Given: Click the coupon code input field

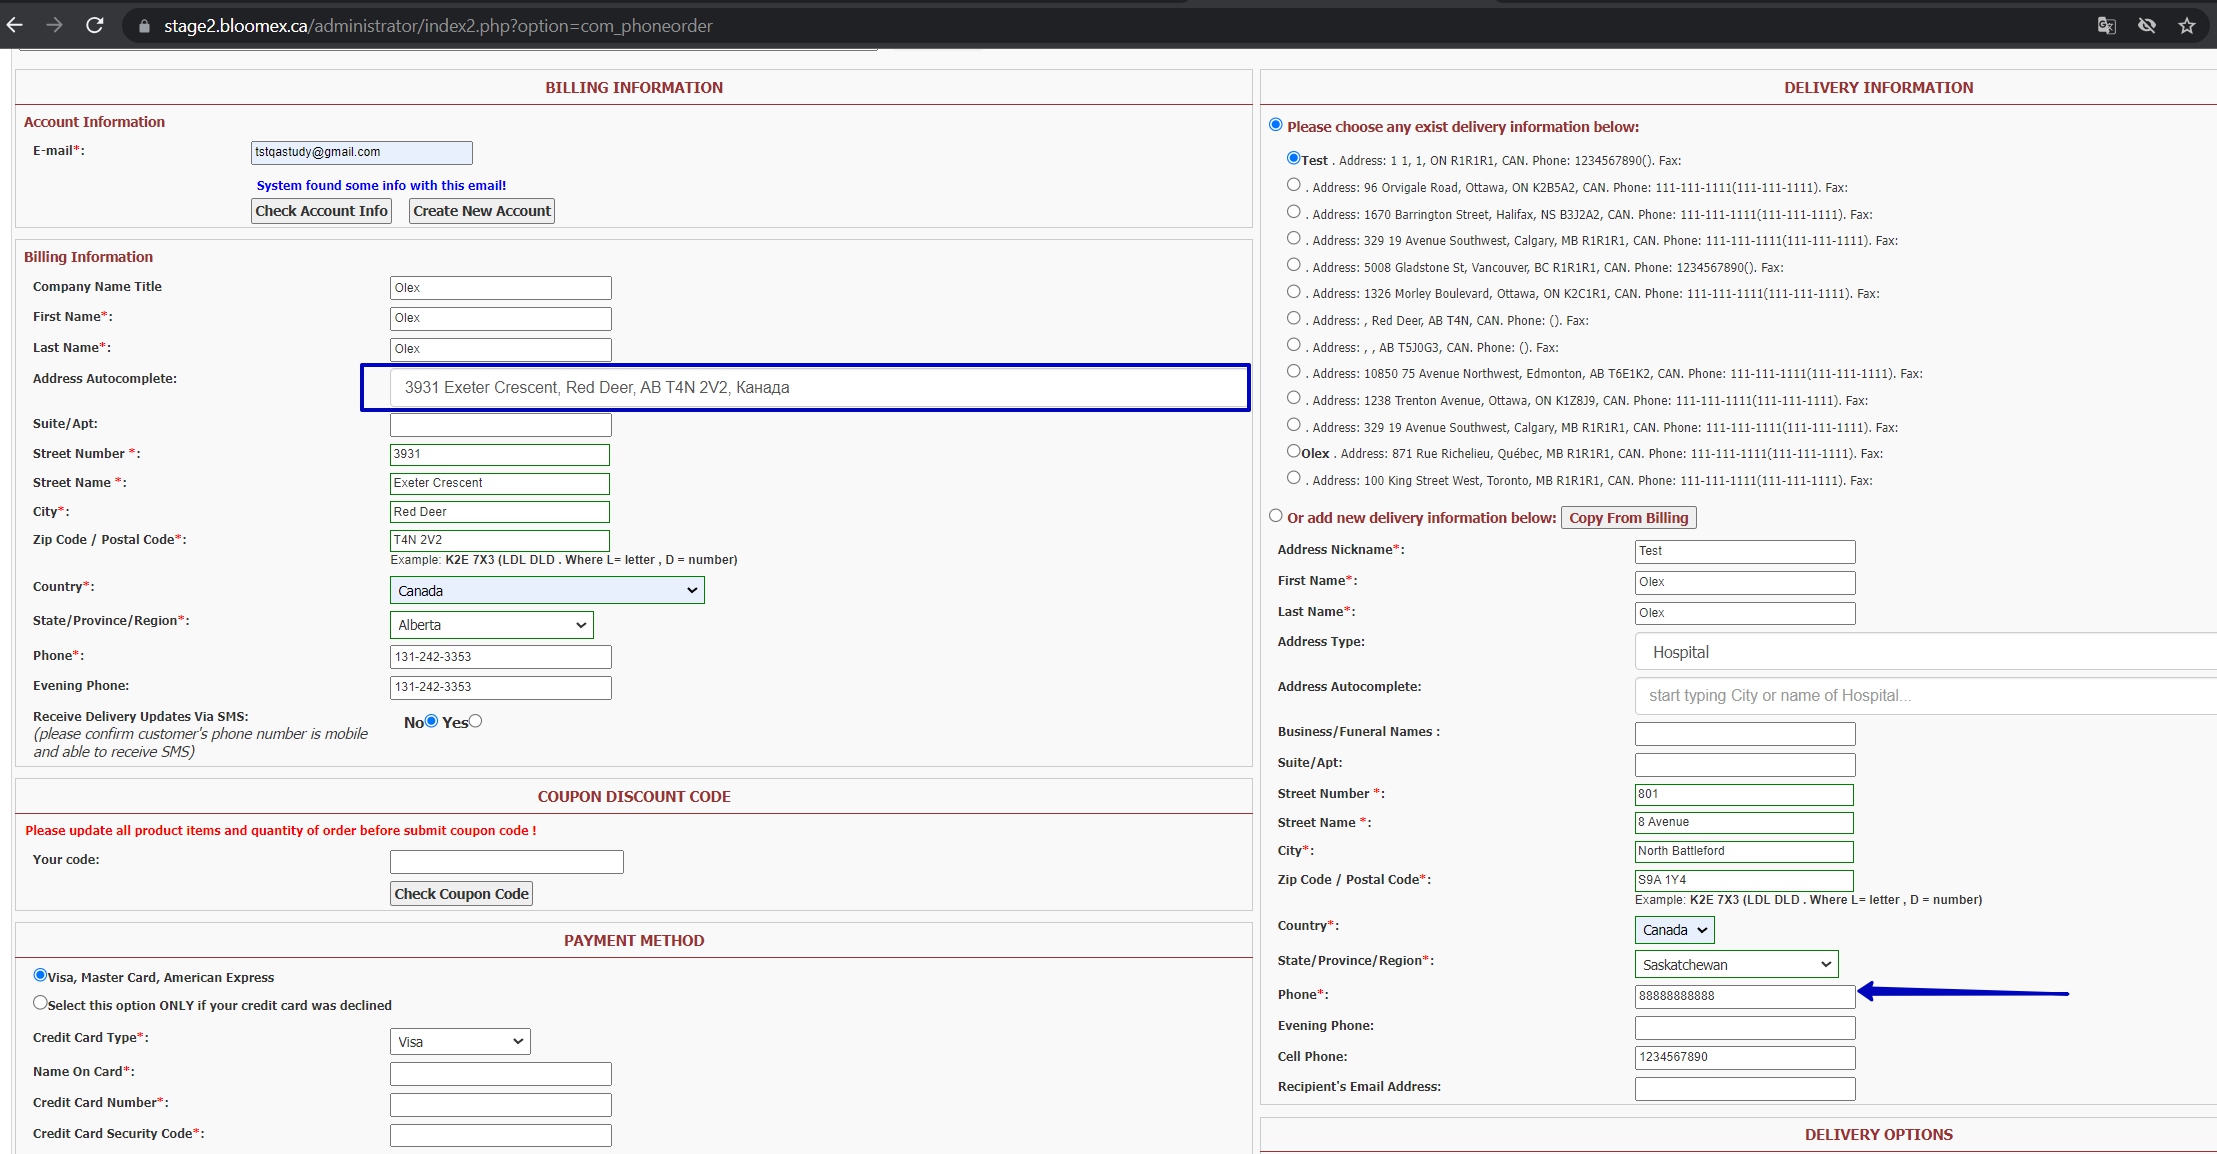Looking at the screenshot, I should [507, 862].
